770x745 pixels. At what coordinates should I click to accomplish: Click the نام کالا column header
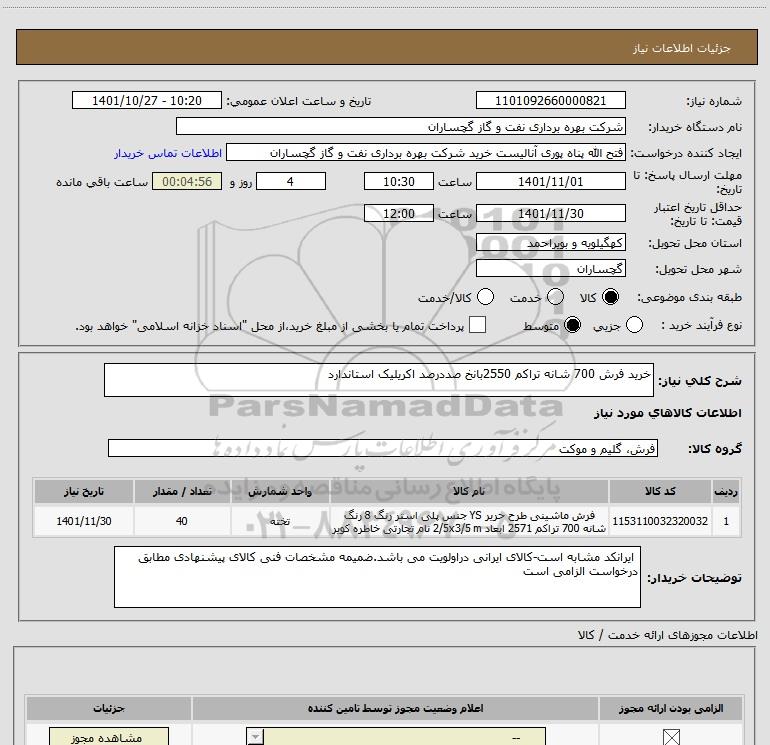pos(469,491)
